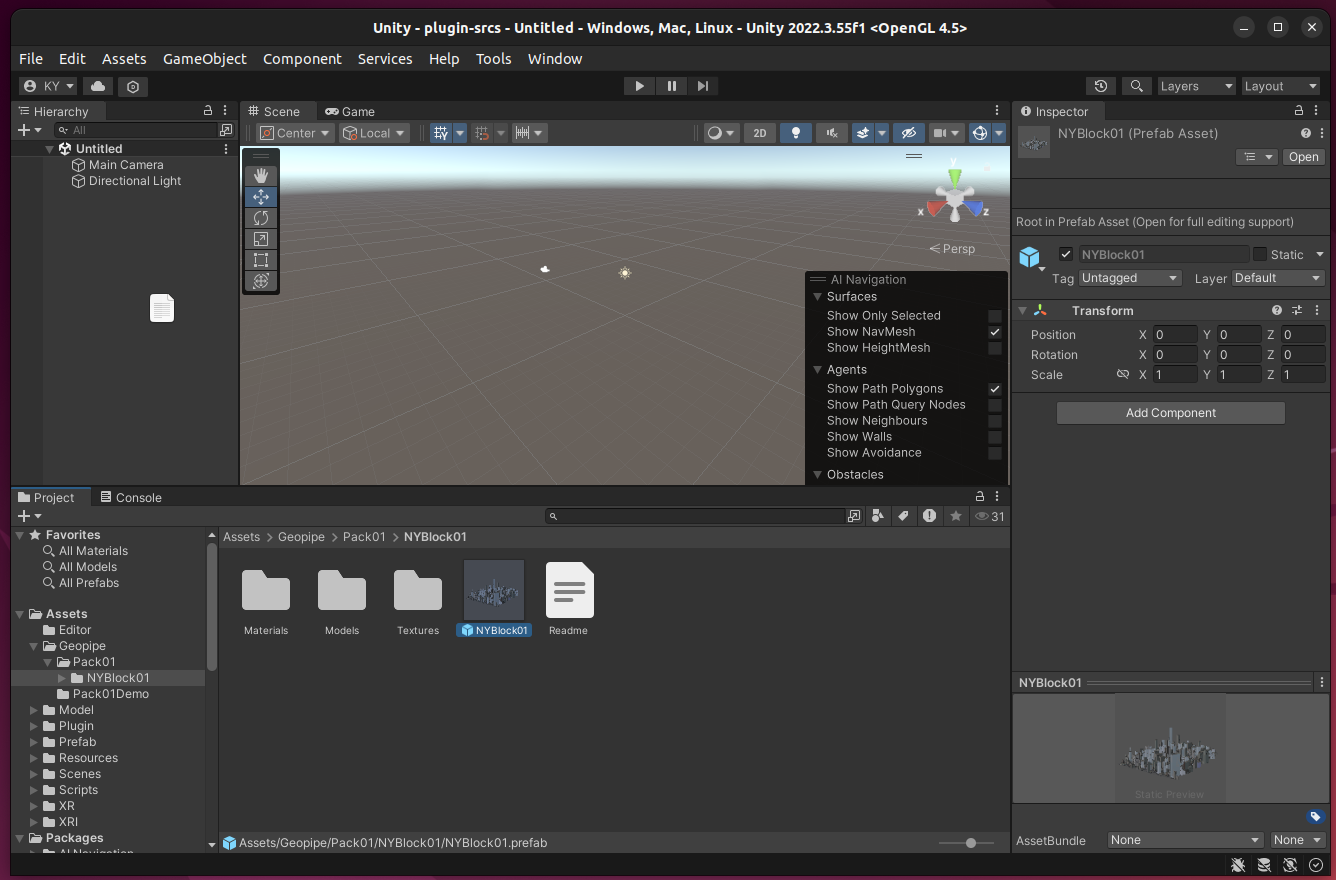The image size is (1336, 880).
Task: Toggle favorites star in Project toolbar
Action: (x=956, y=516)
